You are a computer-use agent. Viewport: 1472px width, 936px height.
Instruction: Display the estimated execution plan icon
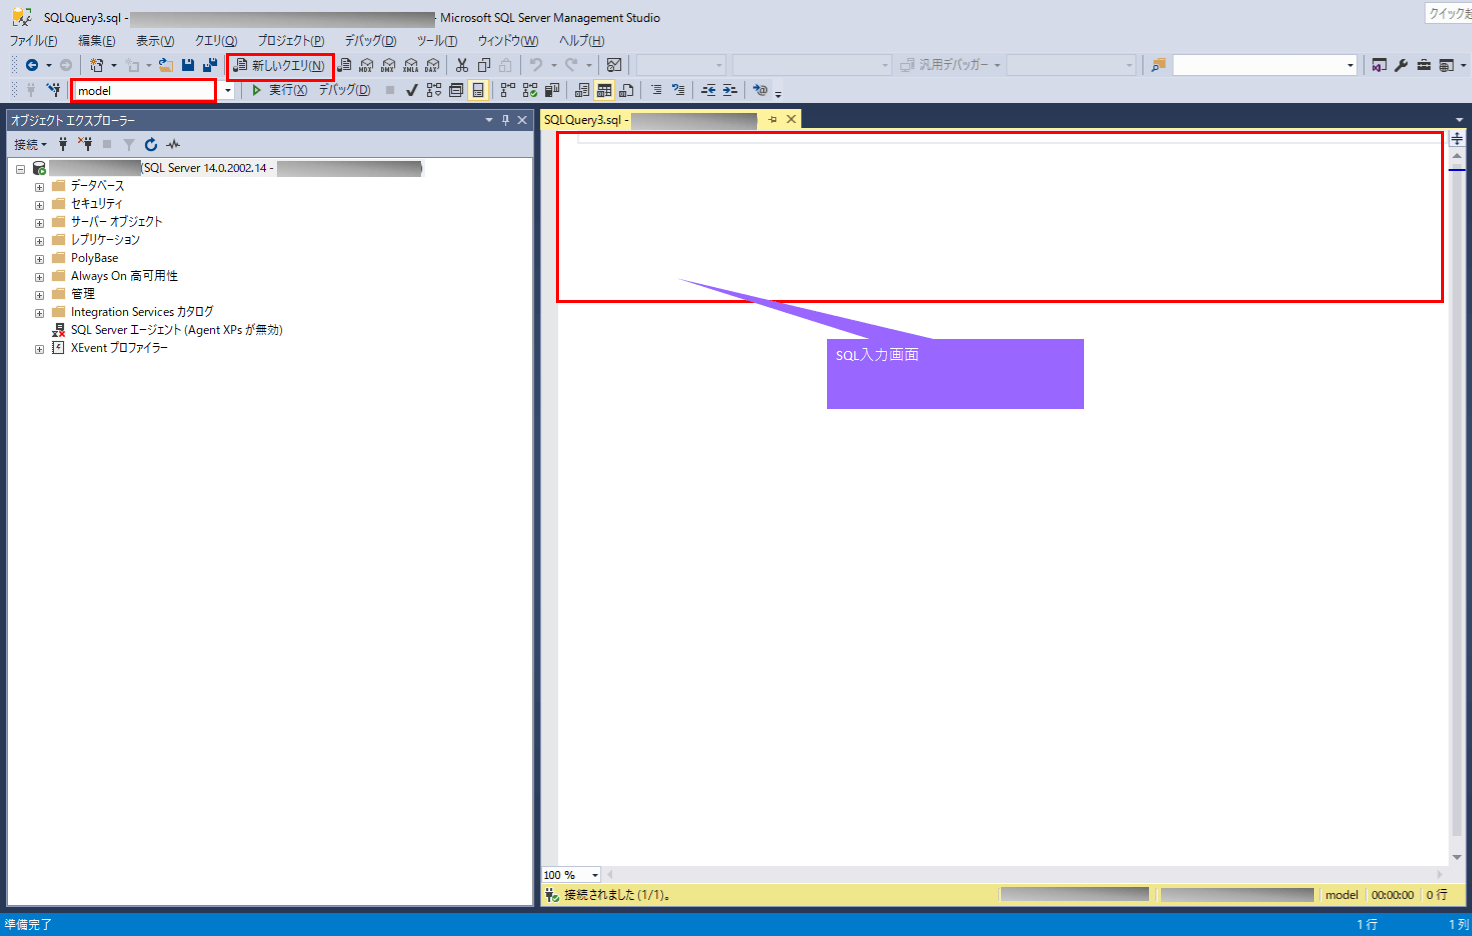click(434, 90)
